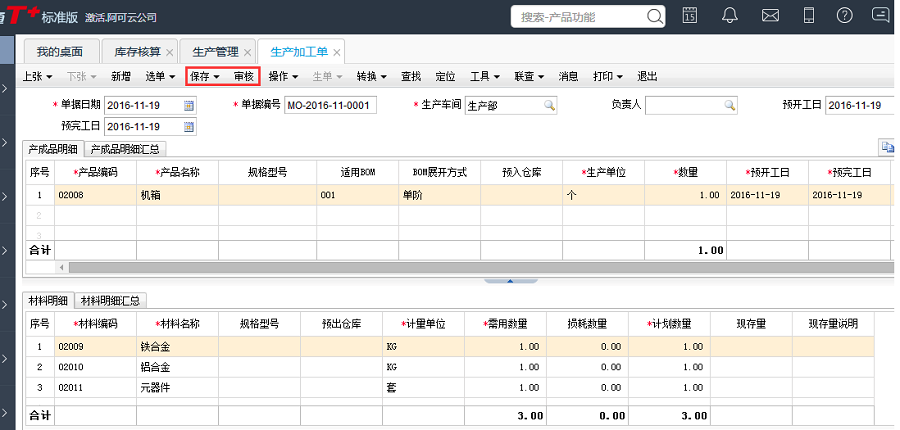Open the help question mark icon
Image resolution: width=900 pixels, height=430 pixels.
tap(845, 15)
